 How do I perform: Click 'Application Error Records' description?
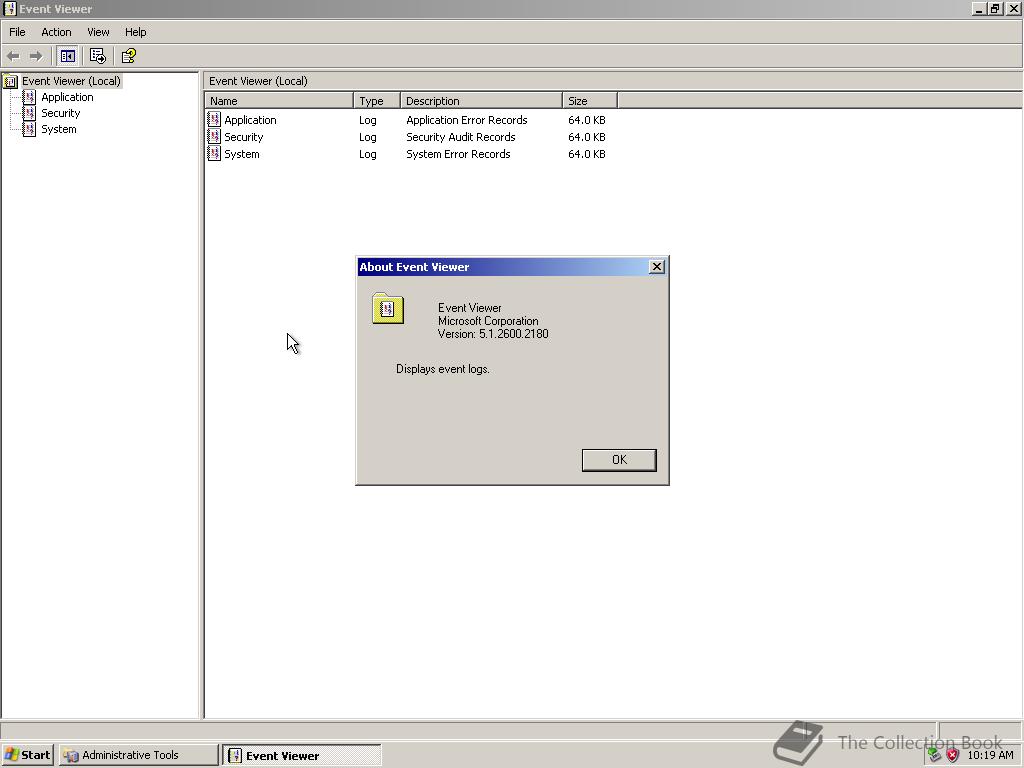[x=466, y=120]
